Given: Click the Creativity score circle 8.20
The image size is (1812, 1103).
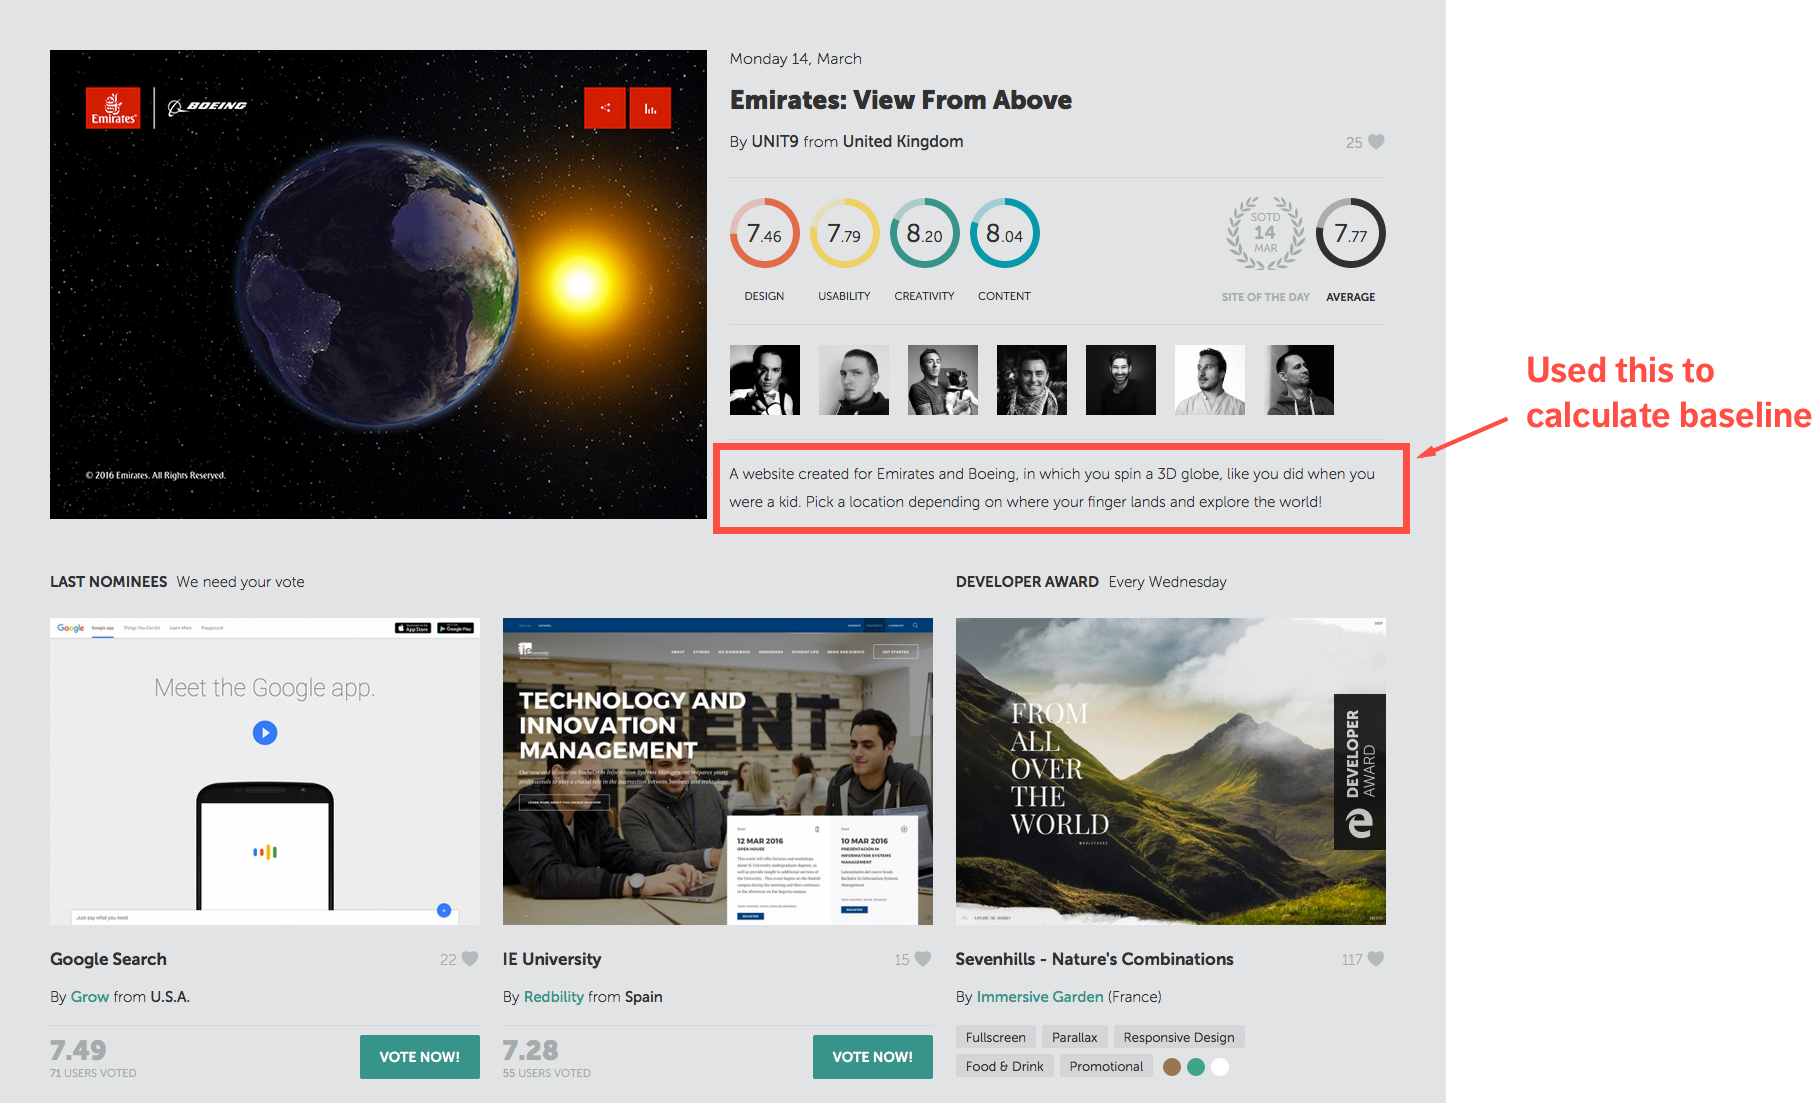Looking at the screenshot, I should 924,234.
